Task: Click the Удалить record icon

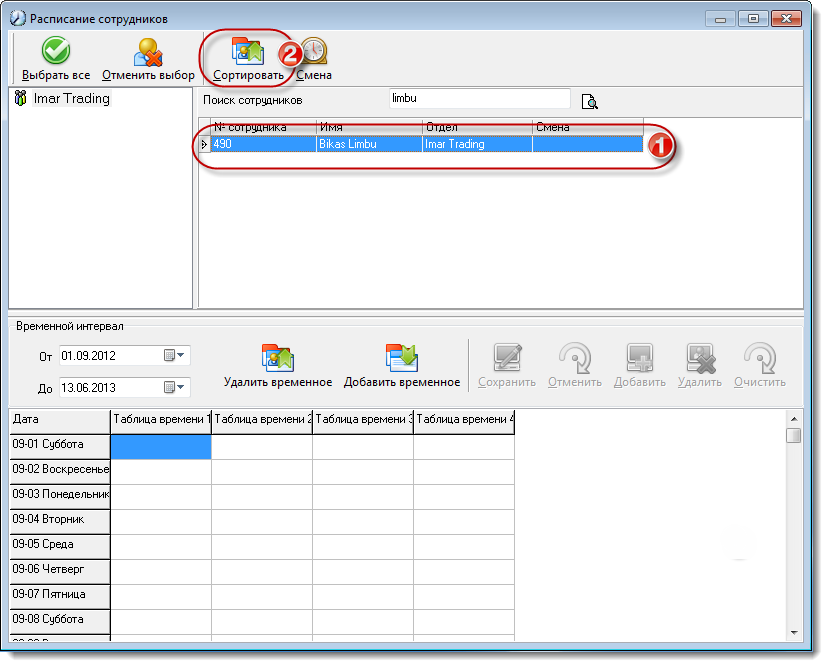Action: coord(700,358)
